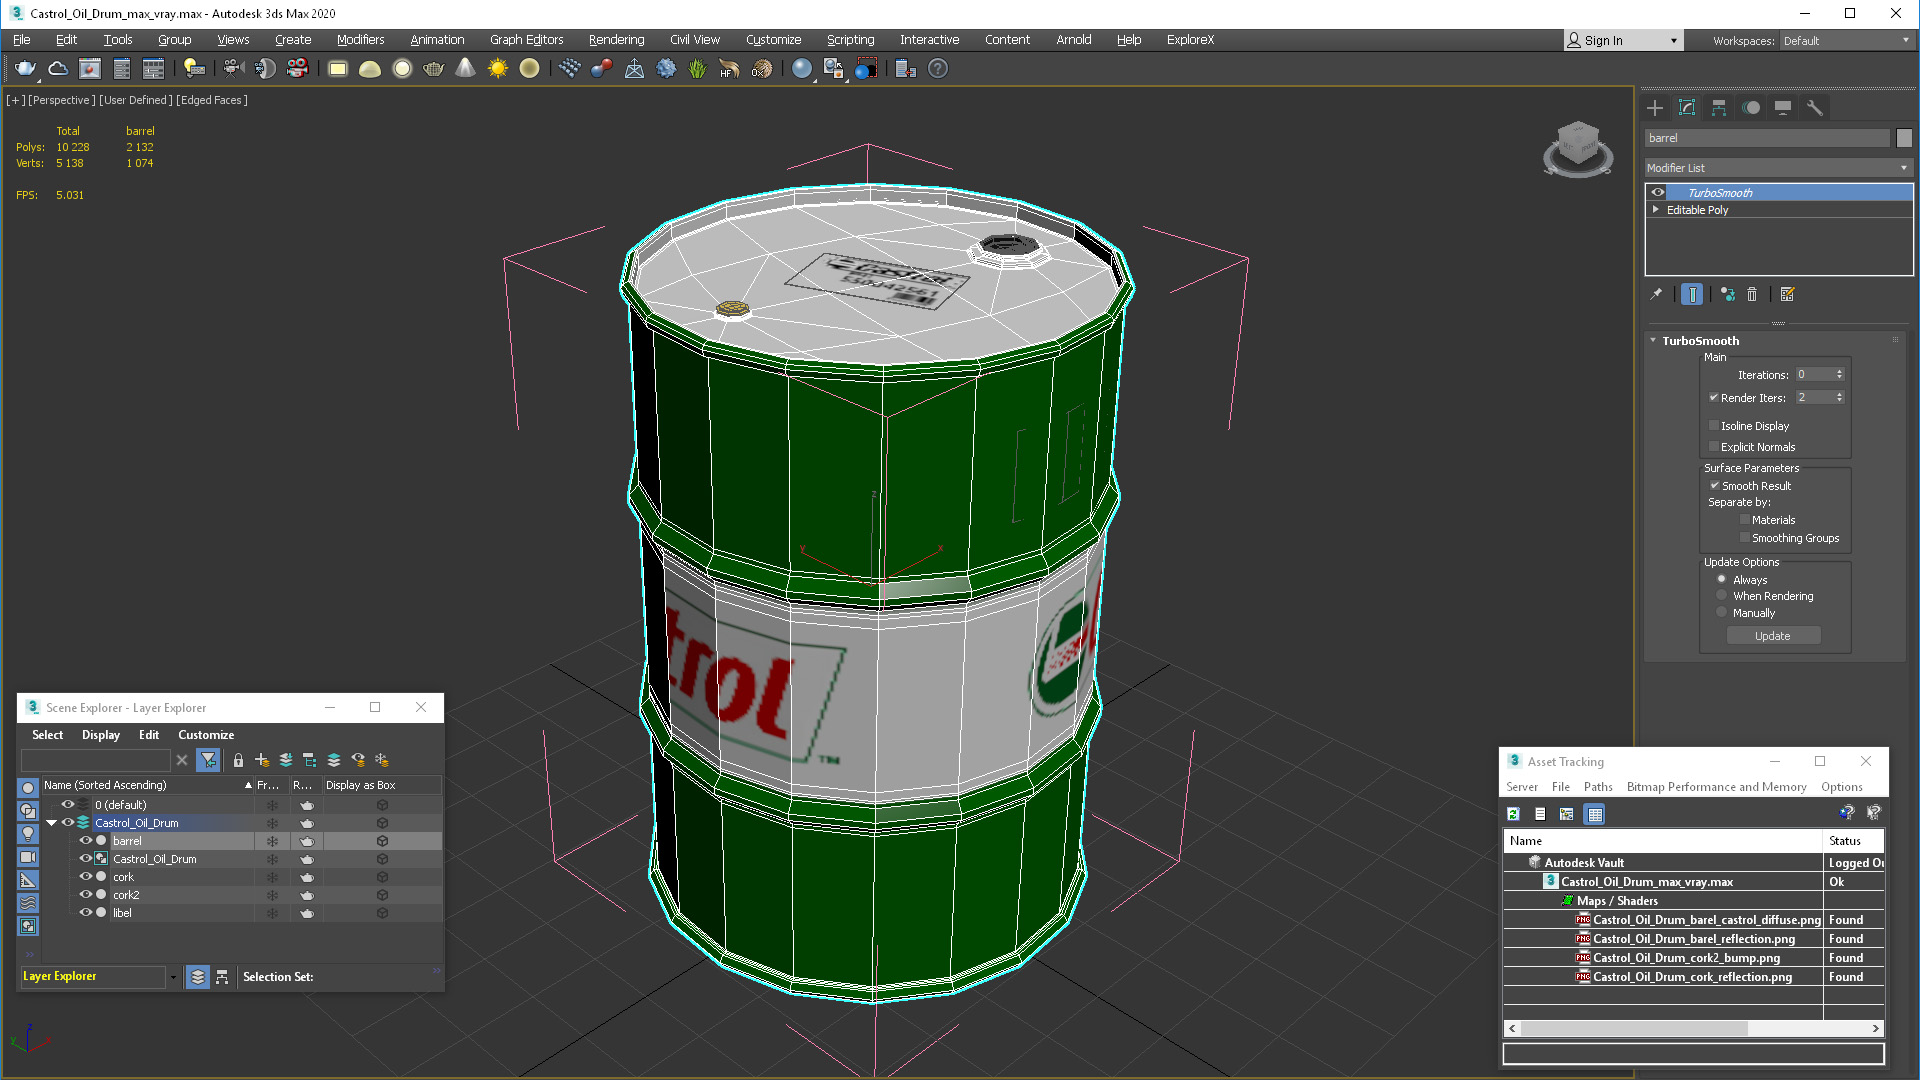
Task: Click create new layer icon in Scene Explorer
Action: [262, 760]
